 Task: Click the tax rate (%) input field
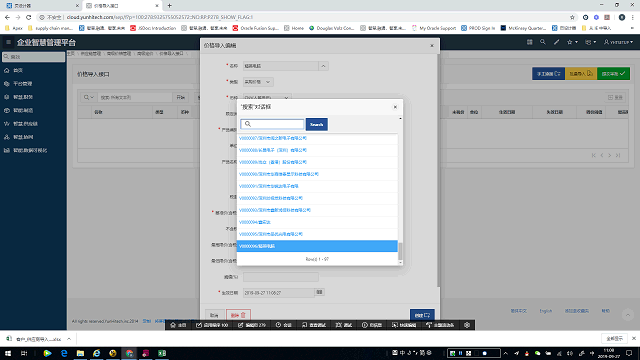pos(281,277)
